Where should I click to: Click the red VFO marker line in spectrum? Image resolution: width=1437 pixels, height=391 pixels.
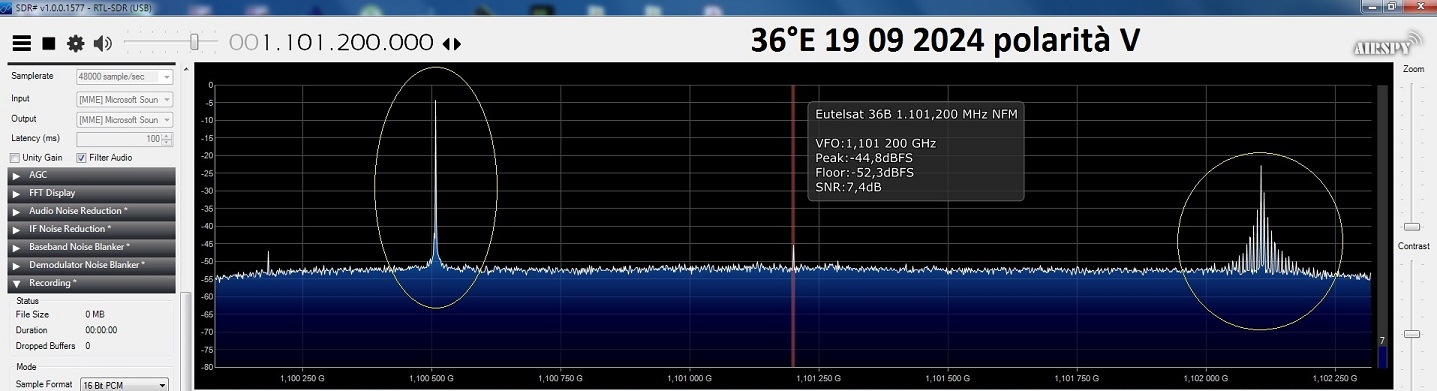point(793,225)
